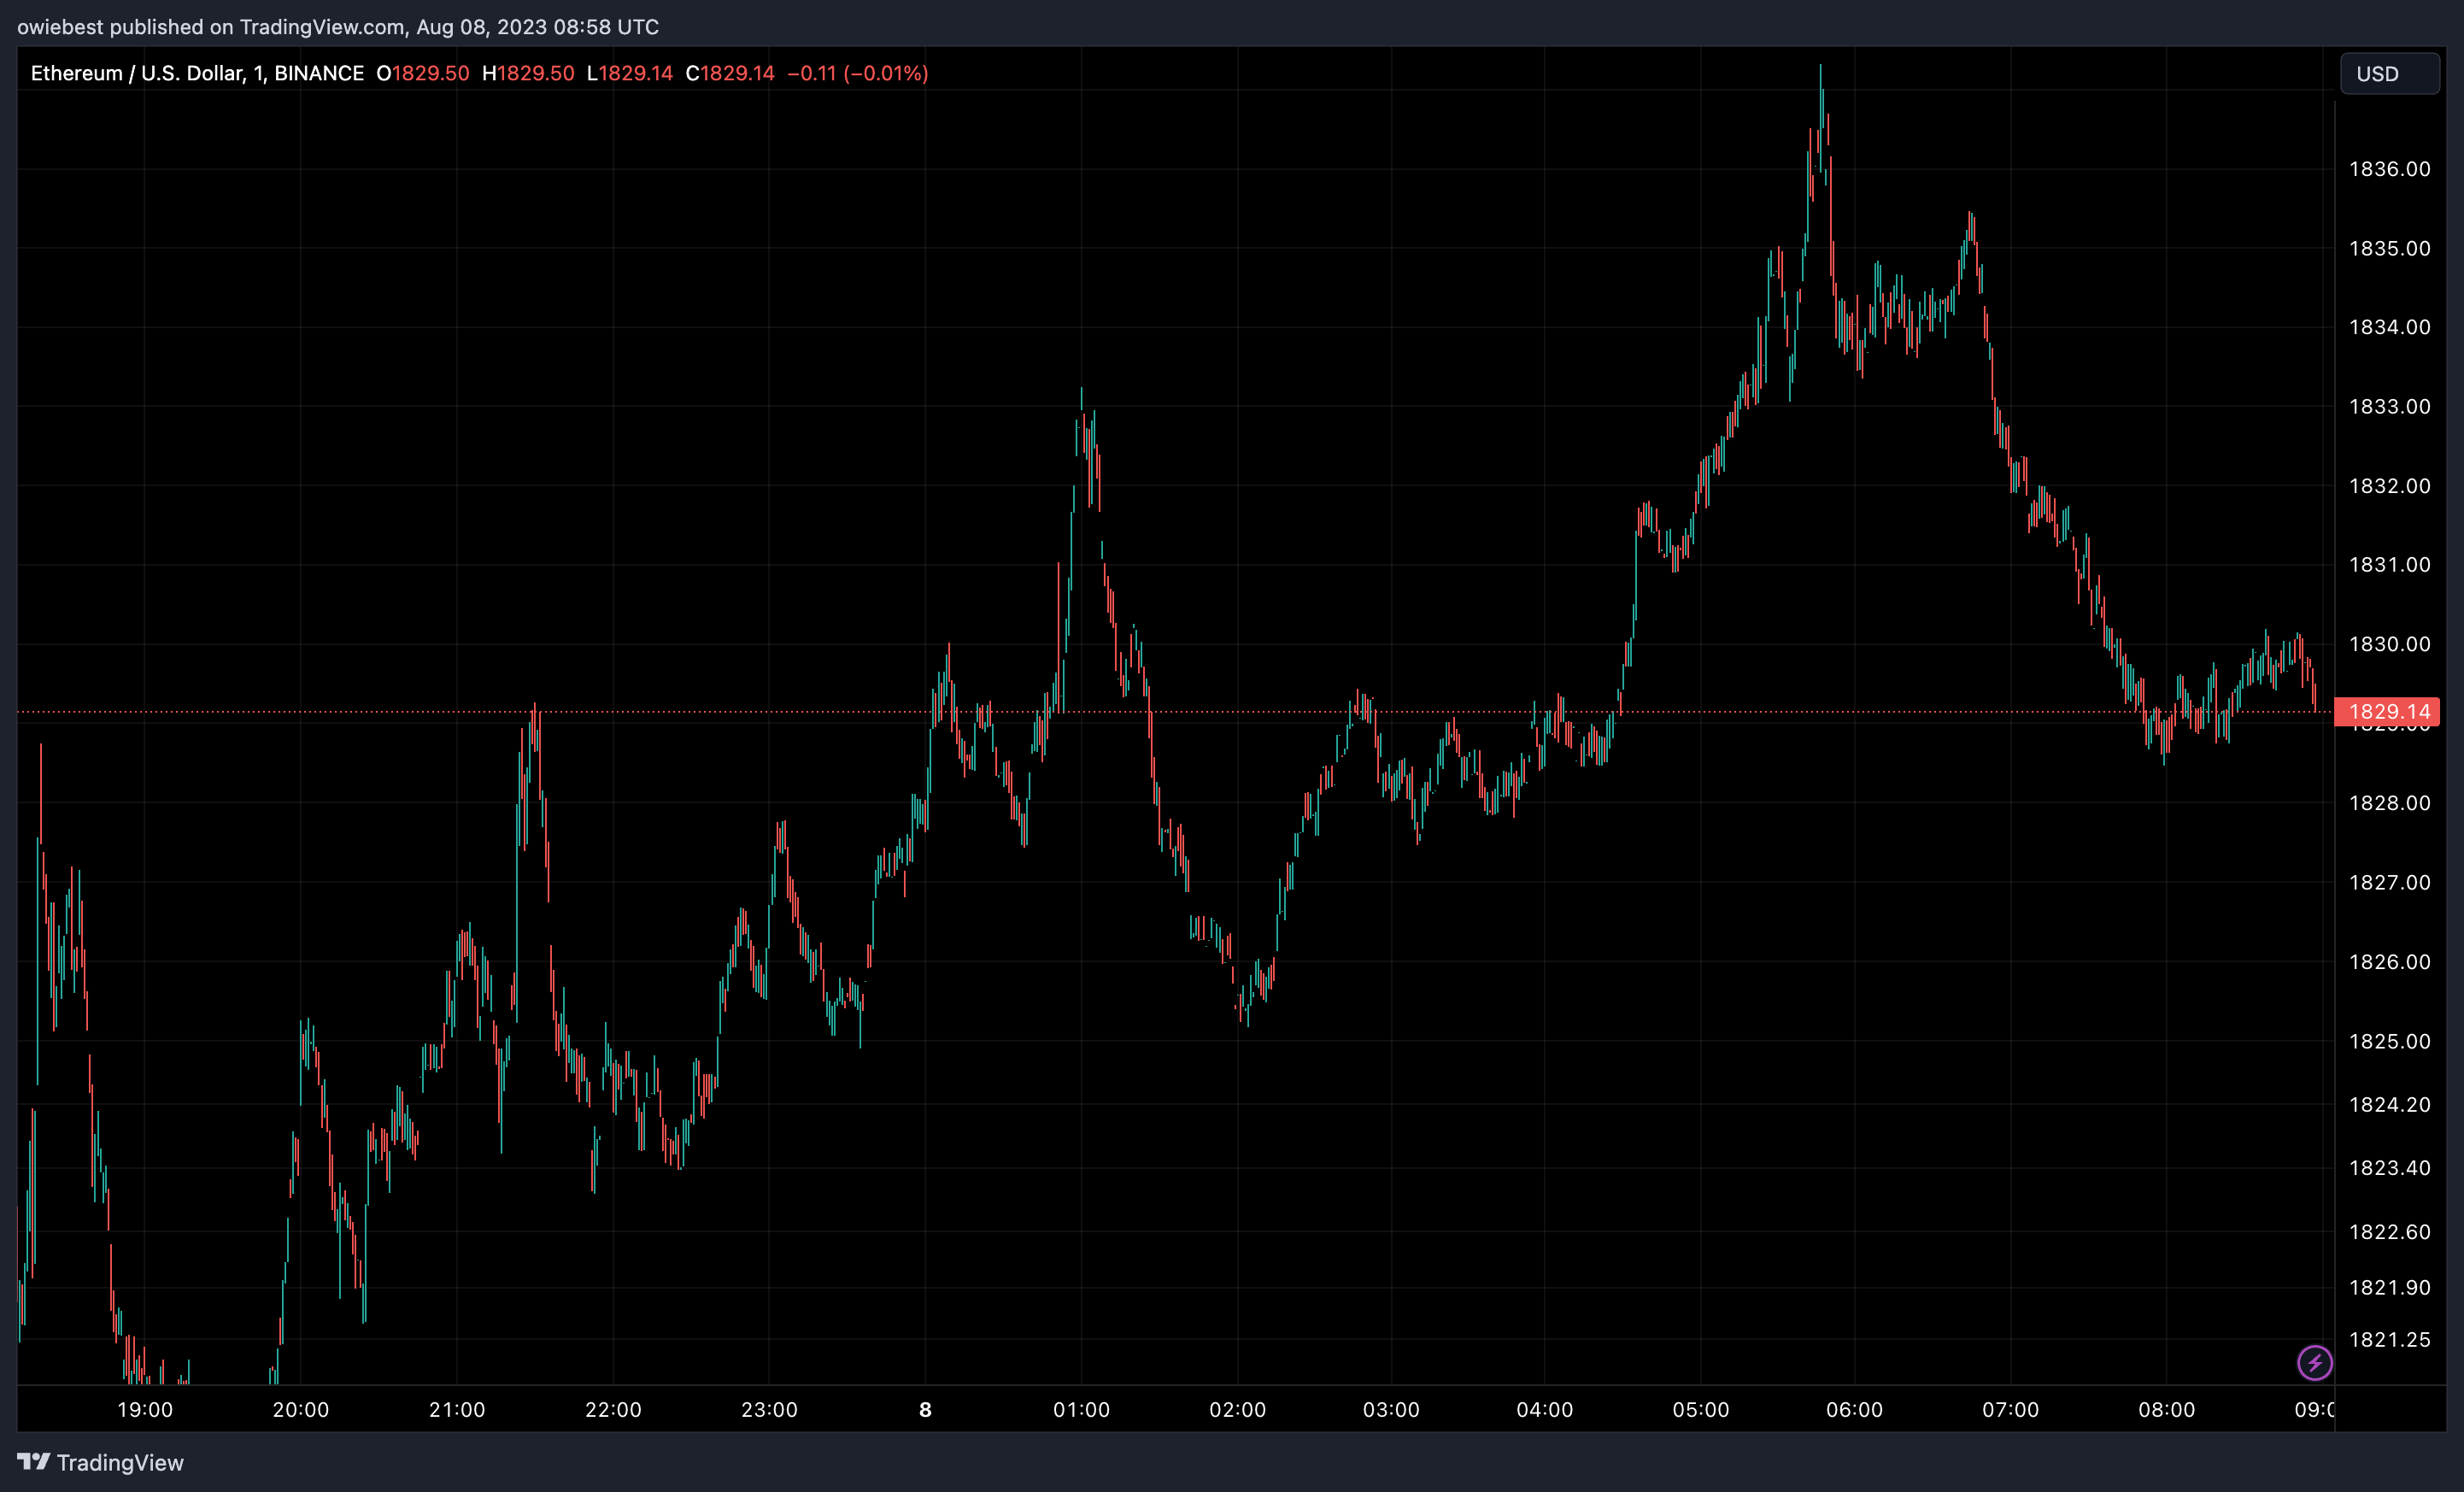The width and height of the screenshot is (2464, 1492).
Task: Click the 1833.00 price axis label
Action: click(x=2389, y=406)
